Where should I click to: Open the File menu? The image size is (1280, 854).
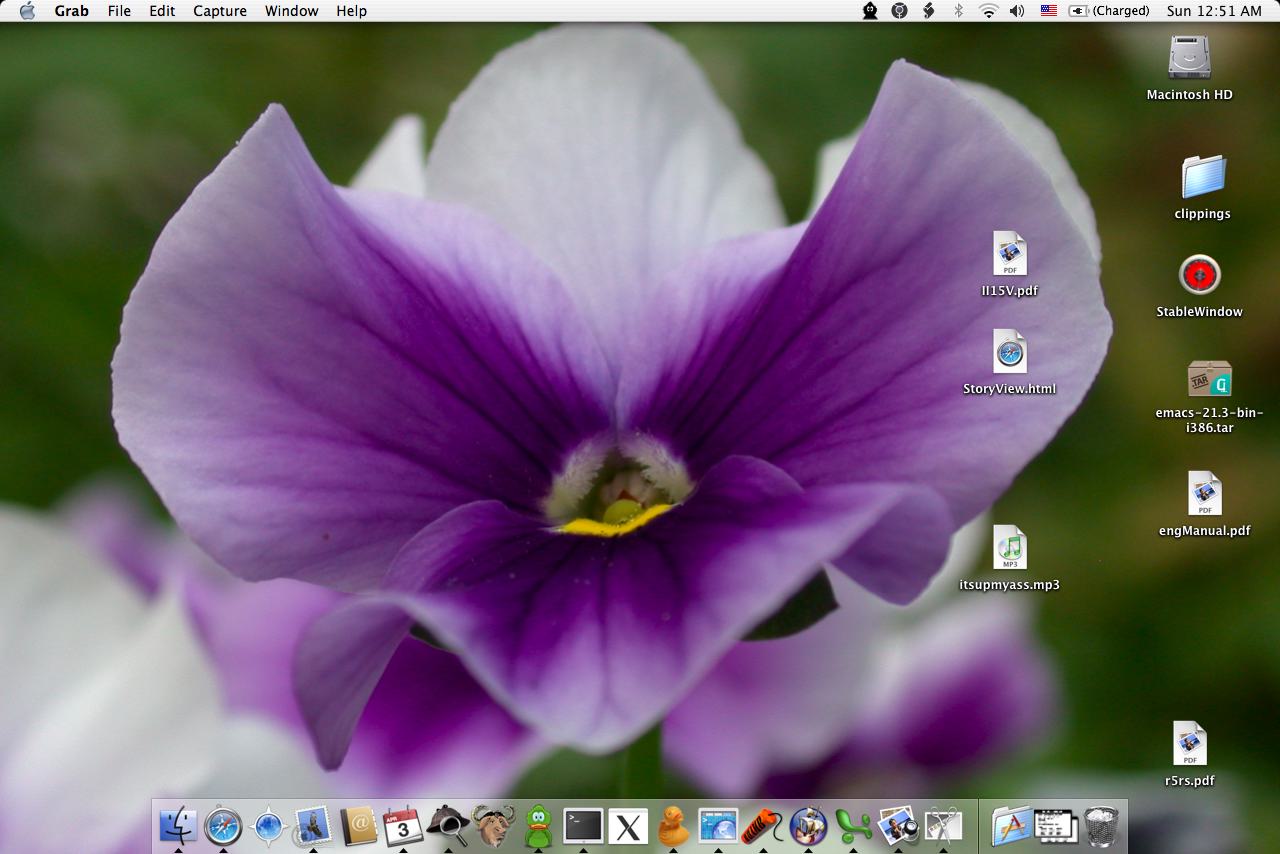[119, 11]
